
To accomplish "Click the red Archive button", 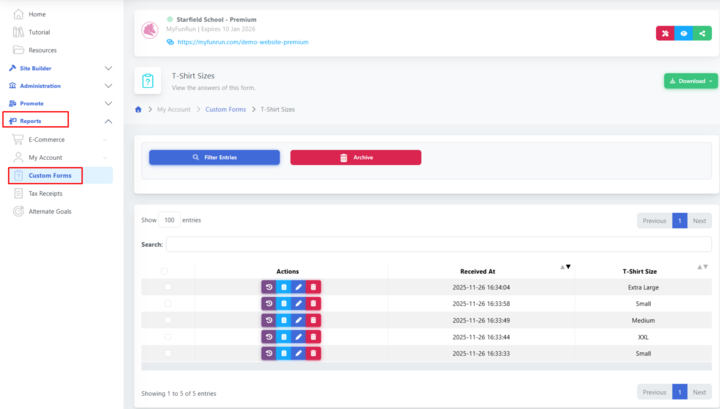I will [x=355, y=157].
